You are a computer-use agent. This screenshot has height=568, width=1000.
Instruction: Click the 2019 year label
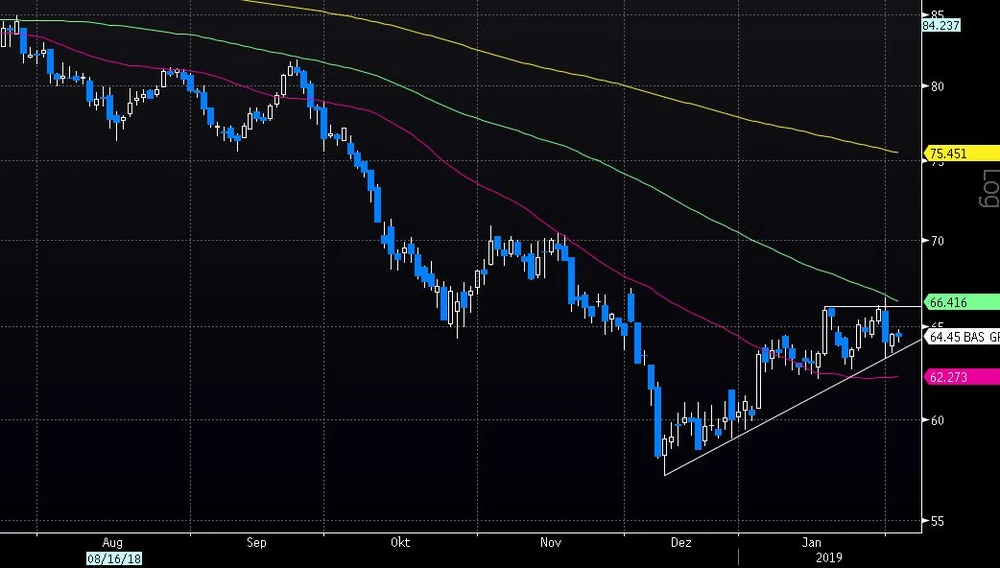pos(829,558)
